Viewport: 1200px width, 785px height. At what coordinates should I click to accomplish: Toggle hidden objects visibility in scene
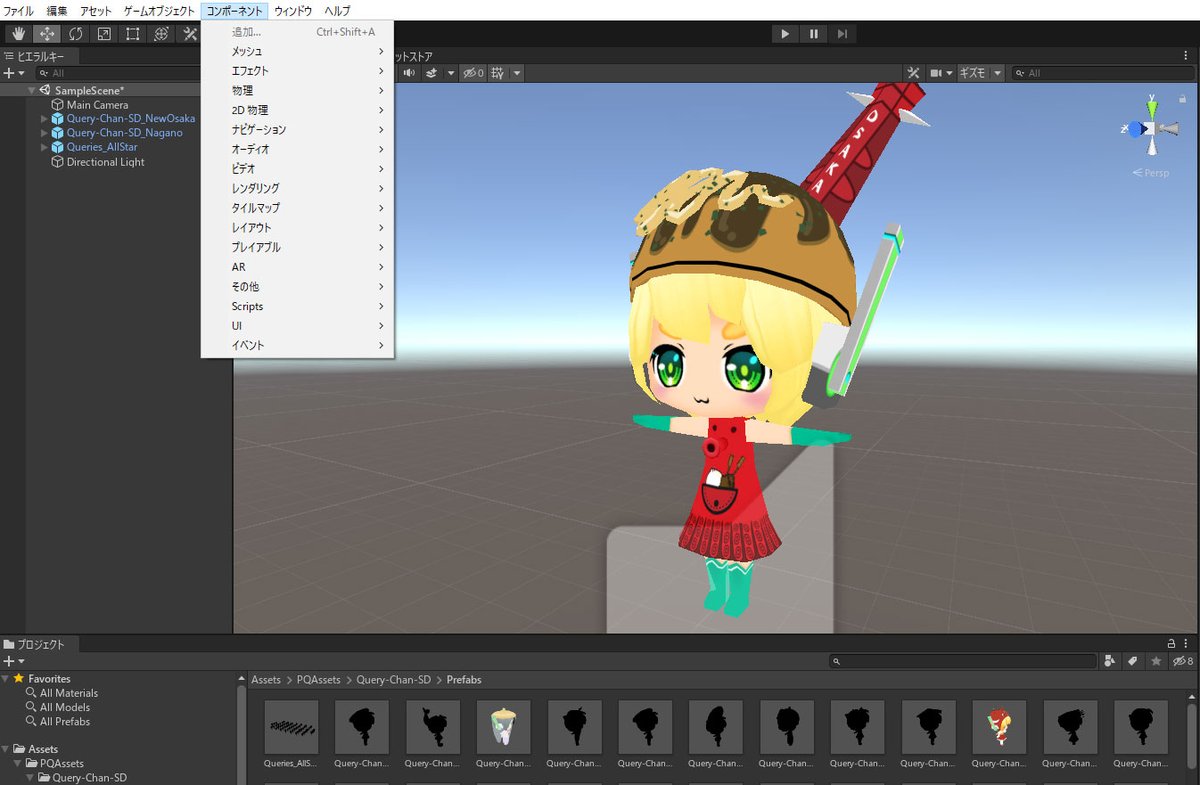point(472,73)
